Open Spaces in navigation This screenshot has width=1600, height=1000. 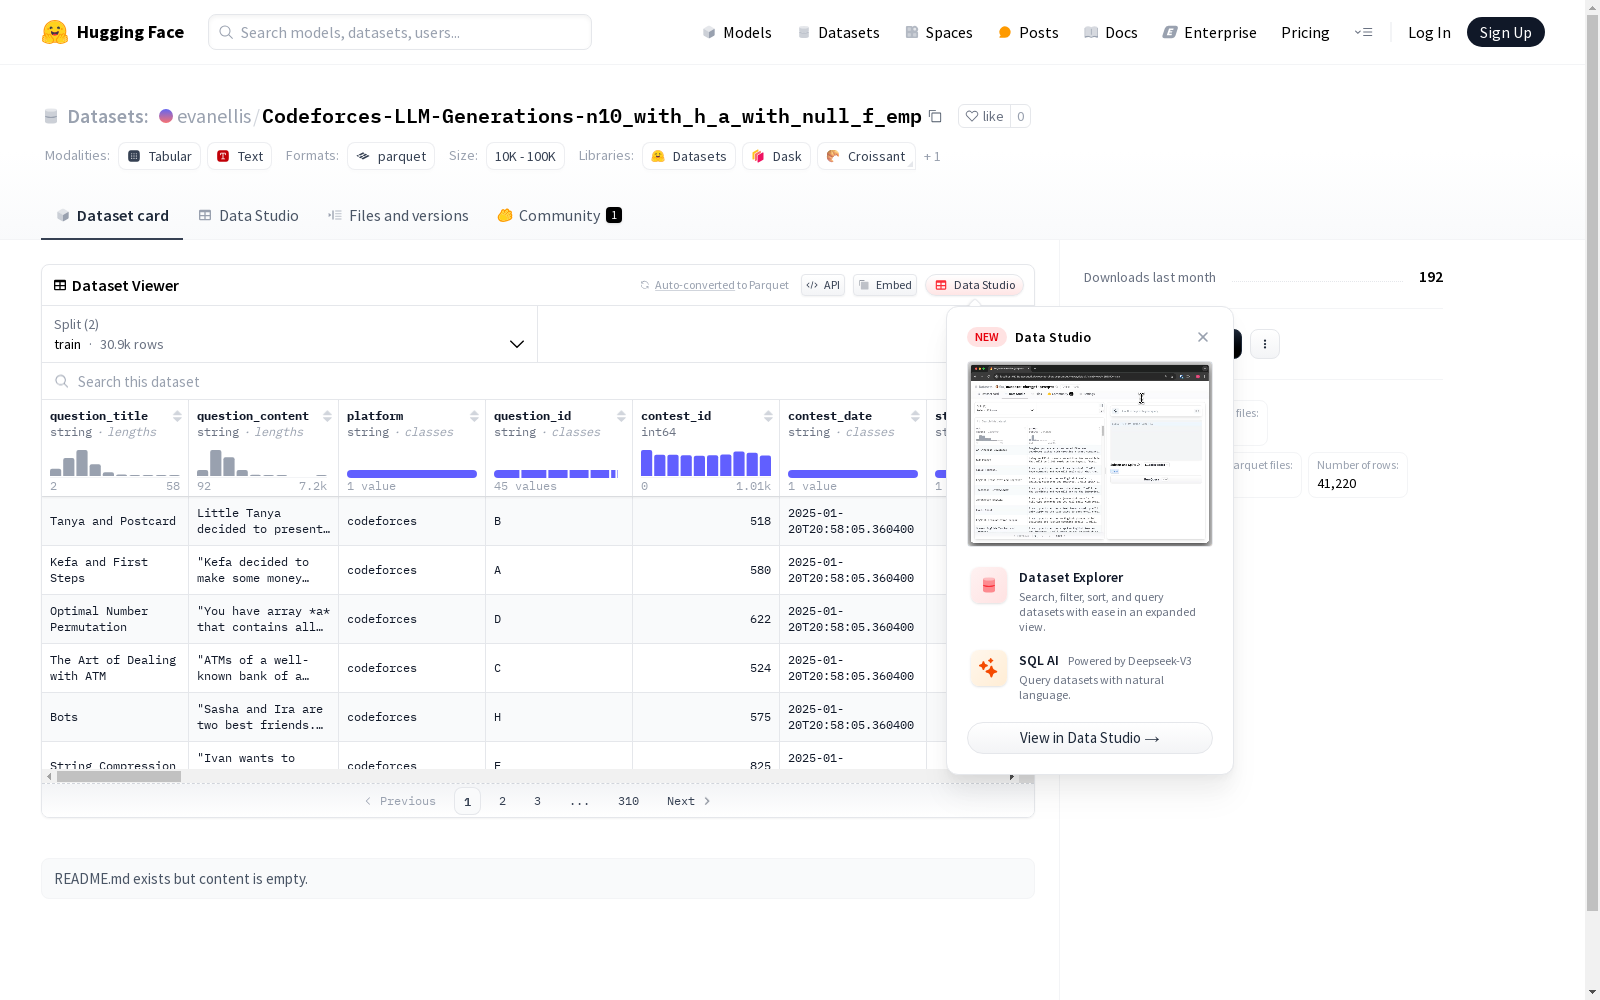939,32
